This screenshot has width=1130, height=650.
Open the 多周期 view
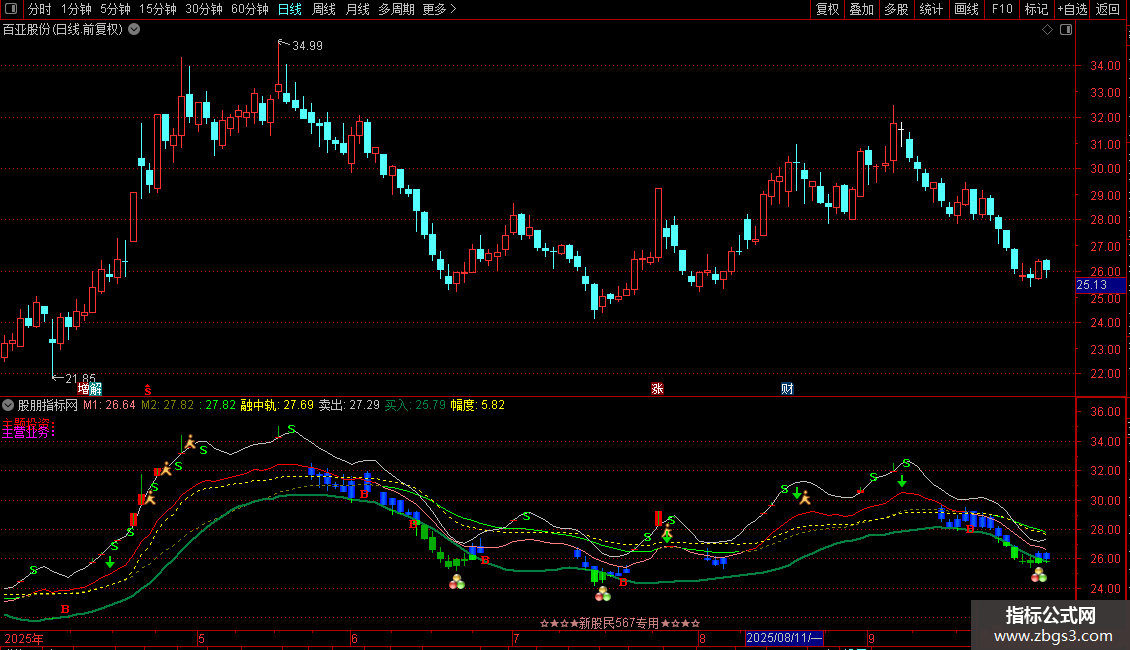396,9
